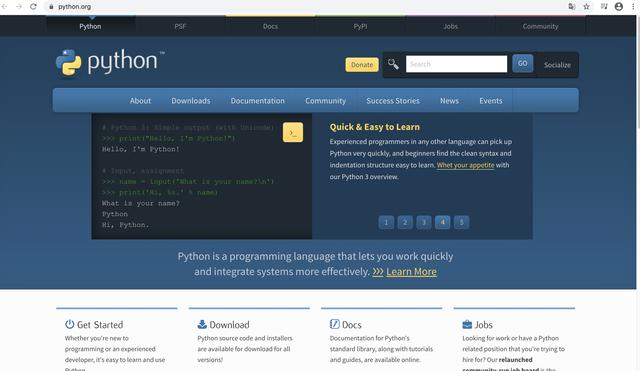This screenshot has height=371, width=640.
Task: Click the 'Get Started' heading
Action: point(100,324)
